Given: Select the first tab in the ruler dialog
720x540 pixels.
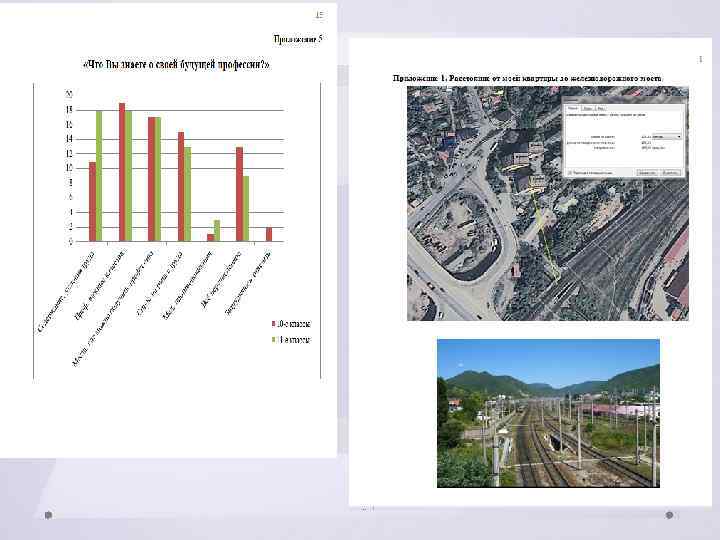Looking at the screenshot, I should pos(572,108).
